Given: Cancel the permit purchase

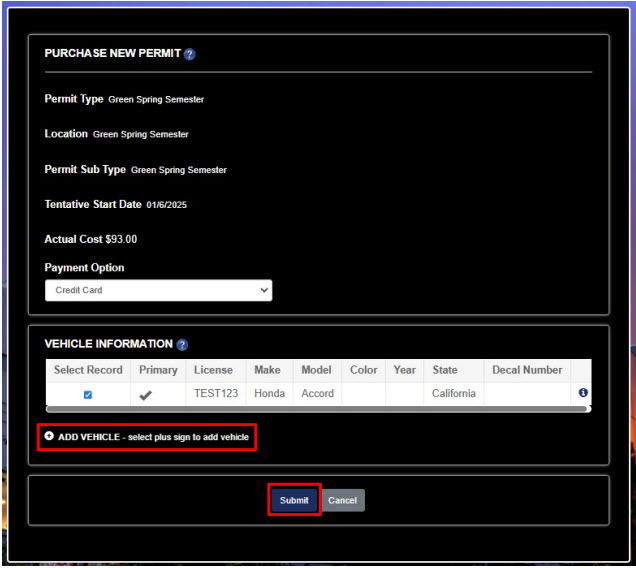Looking at the screenshot, I should (x=342, y=500).
